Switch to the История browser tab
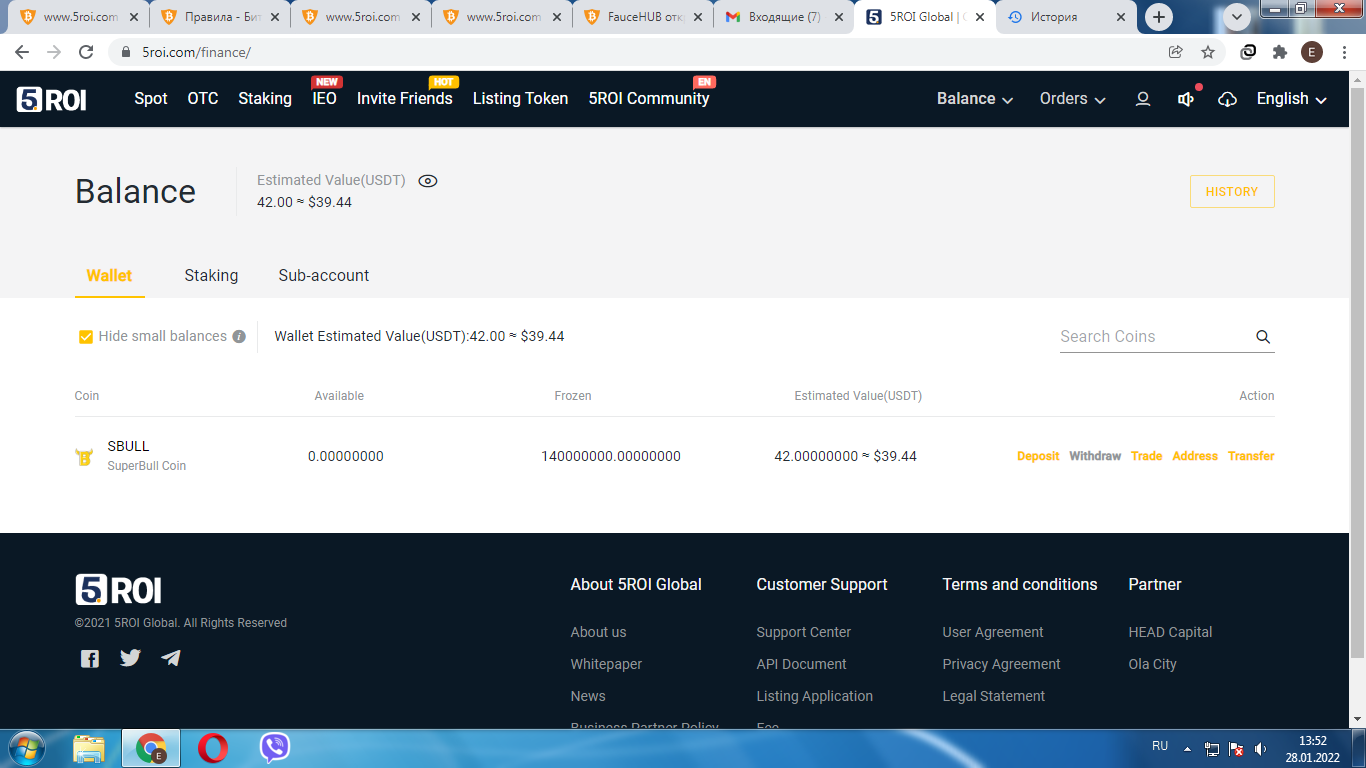 point(1065,17)
